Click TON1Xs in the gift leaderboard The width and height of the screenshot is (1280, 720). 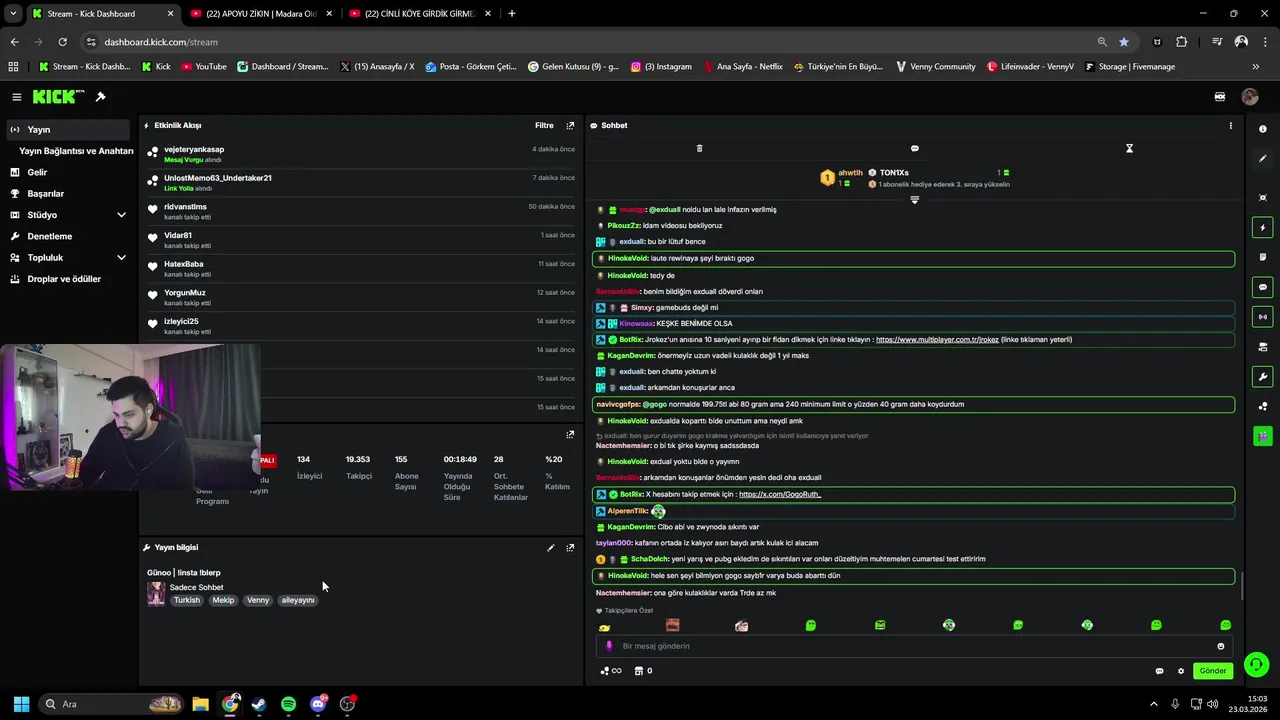coord(894,173)
